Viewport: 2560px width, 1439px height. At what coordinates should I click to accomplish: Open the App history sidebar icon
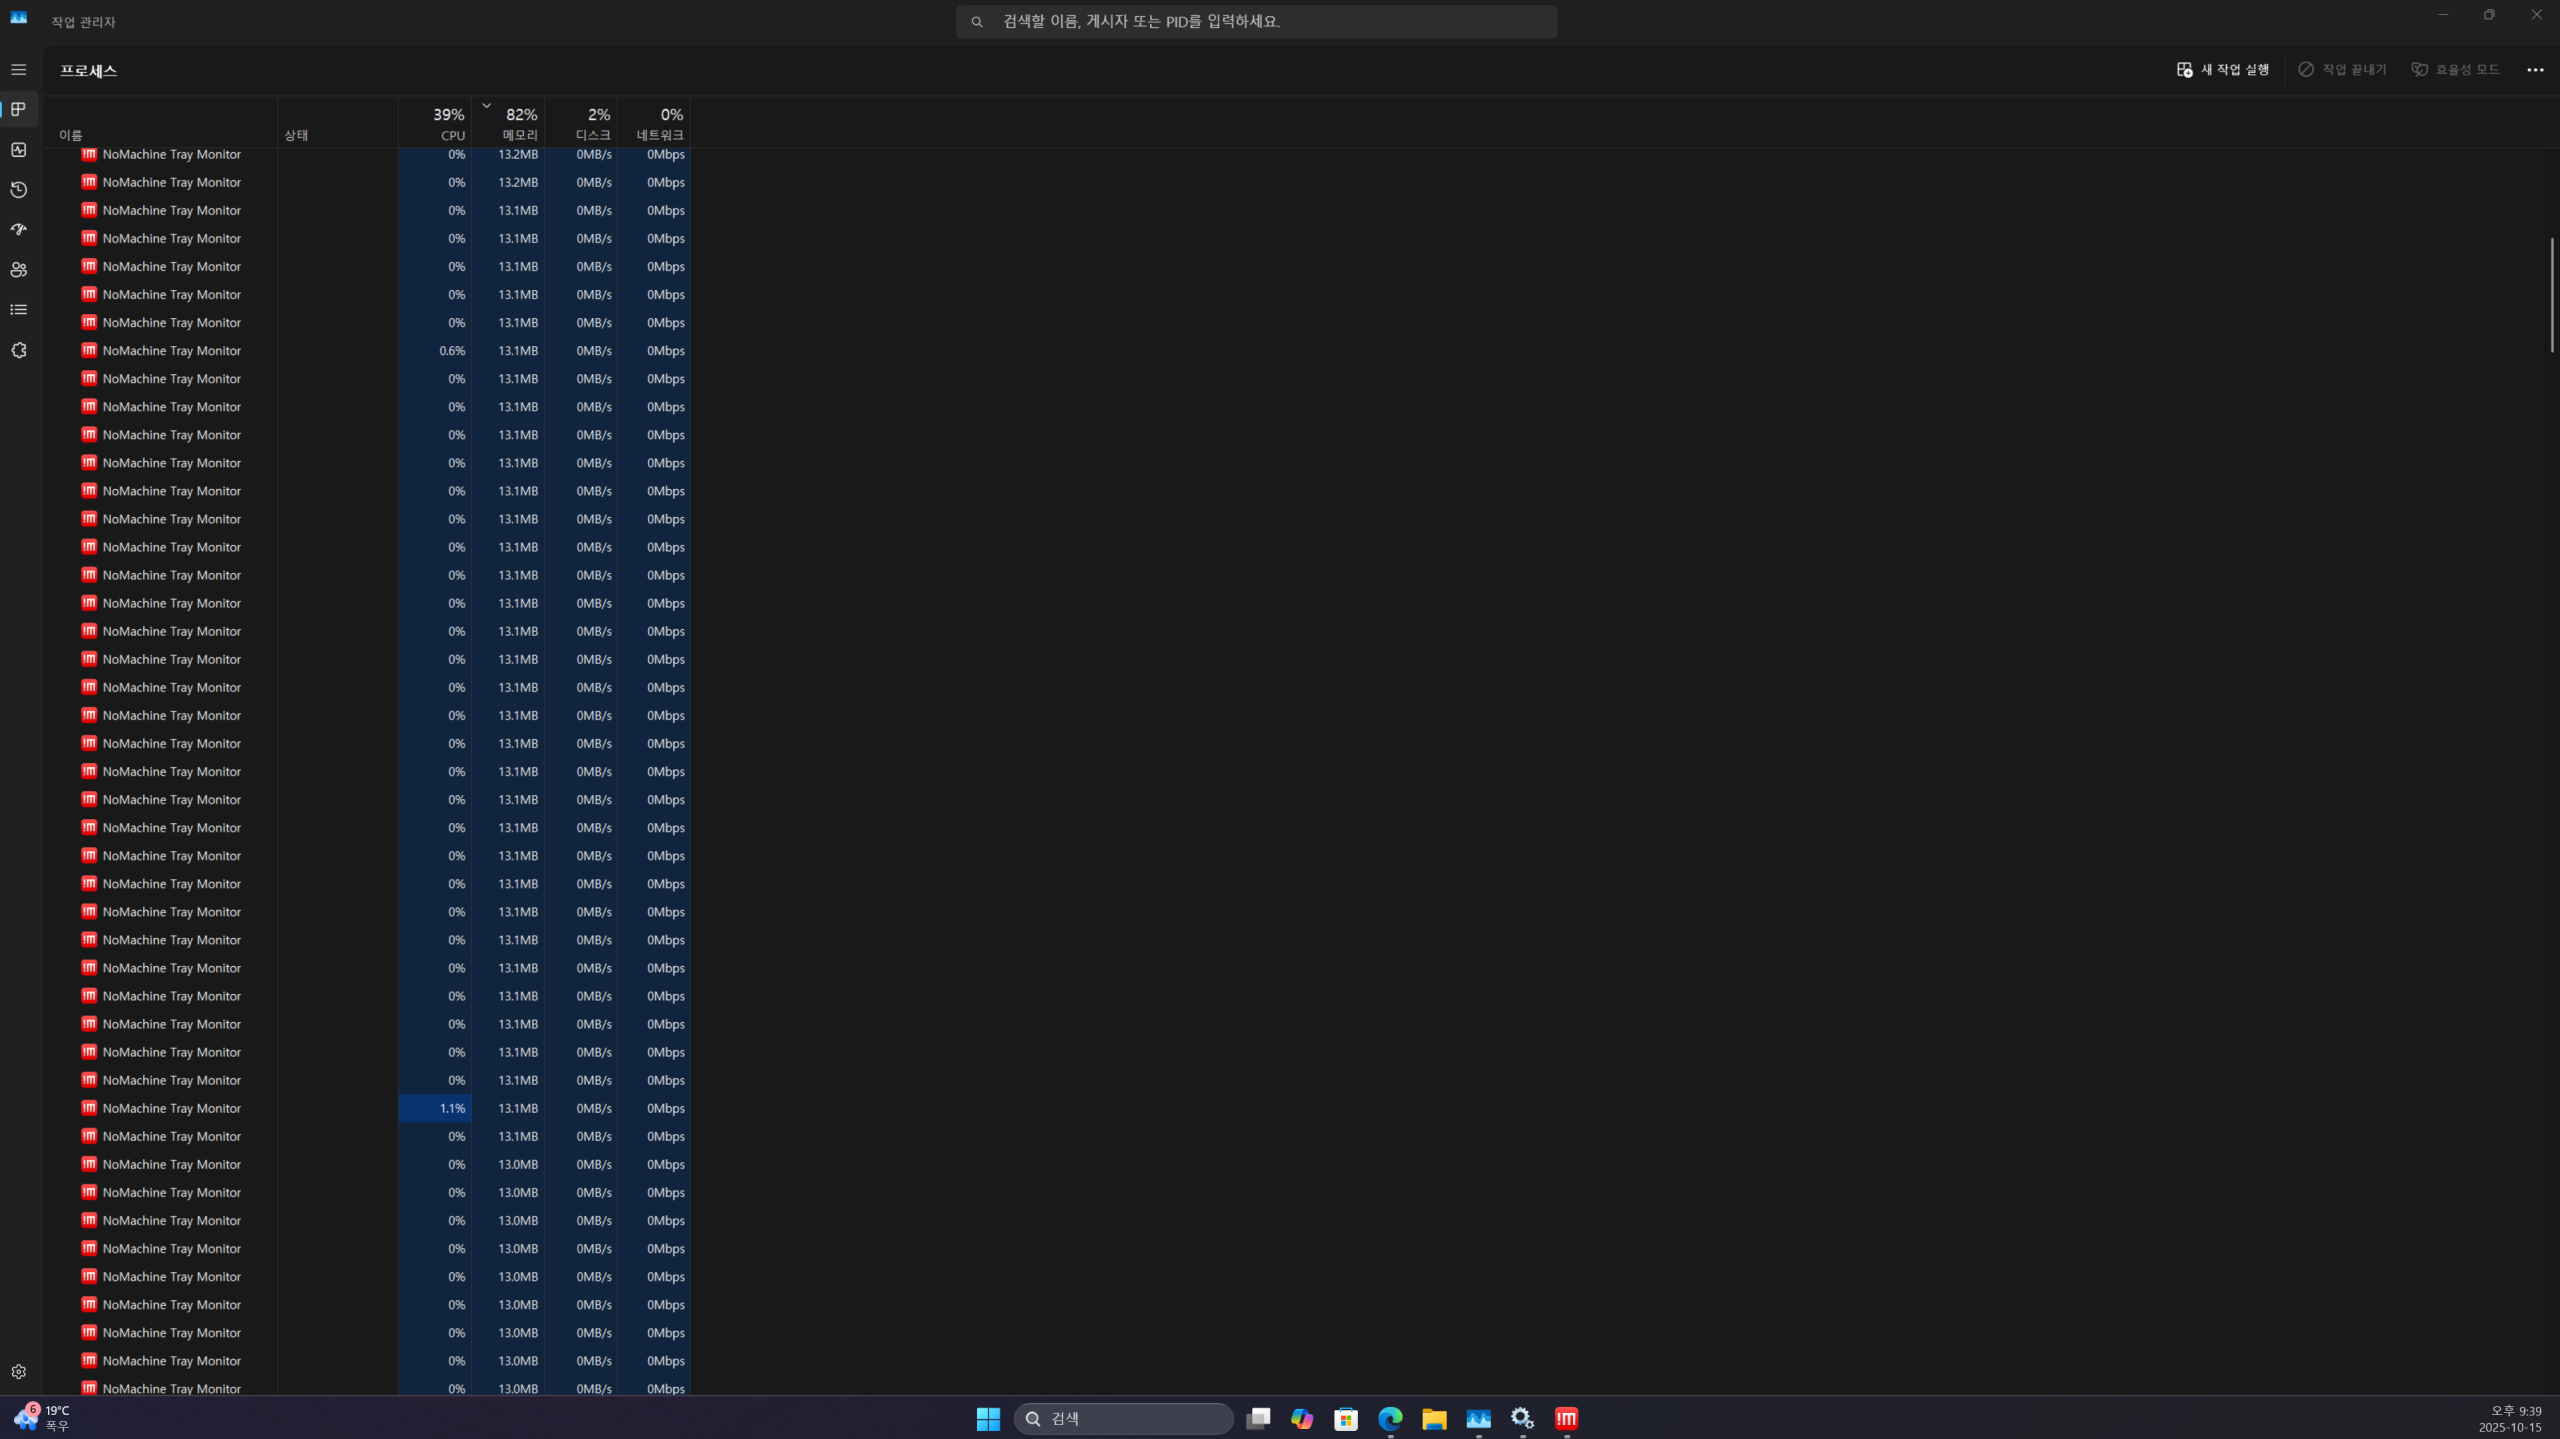[19, 190]
